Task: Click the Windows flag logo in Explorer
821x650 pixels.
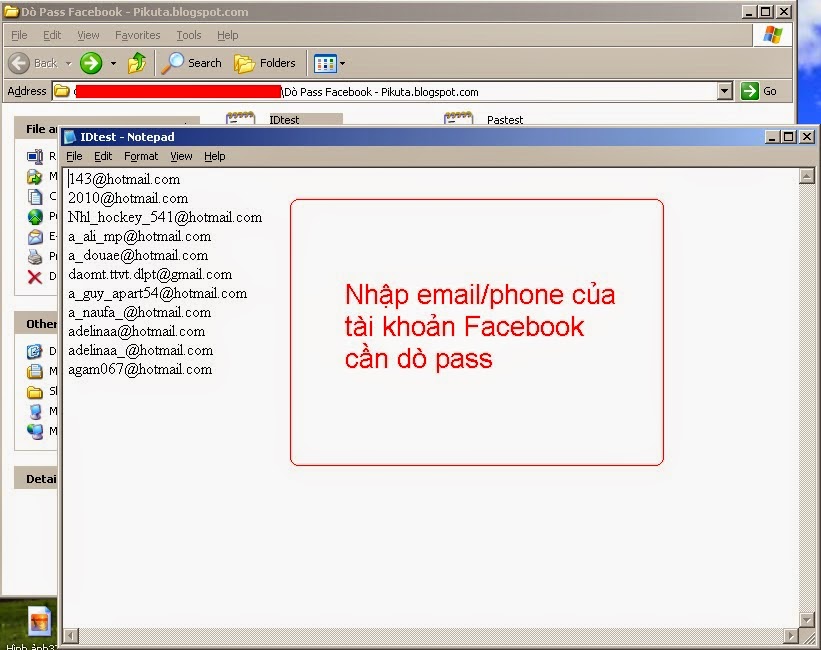Action: point(772,35)
